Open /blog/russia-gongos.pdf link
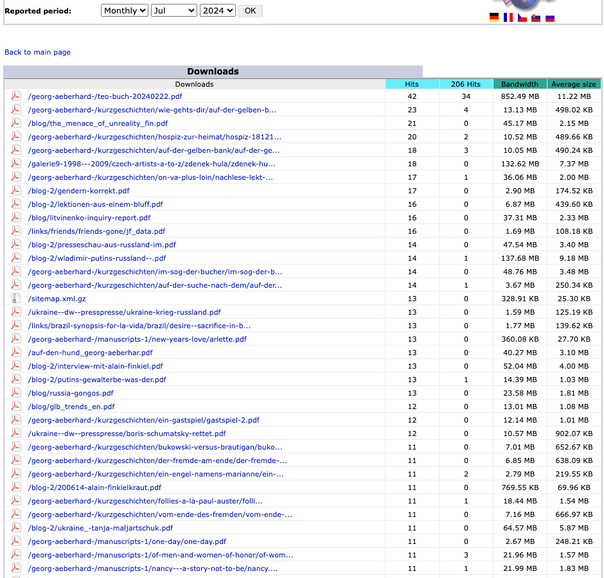604x578 pixels. click(70, 393)
